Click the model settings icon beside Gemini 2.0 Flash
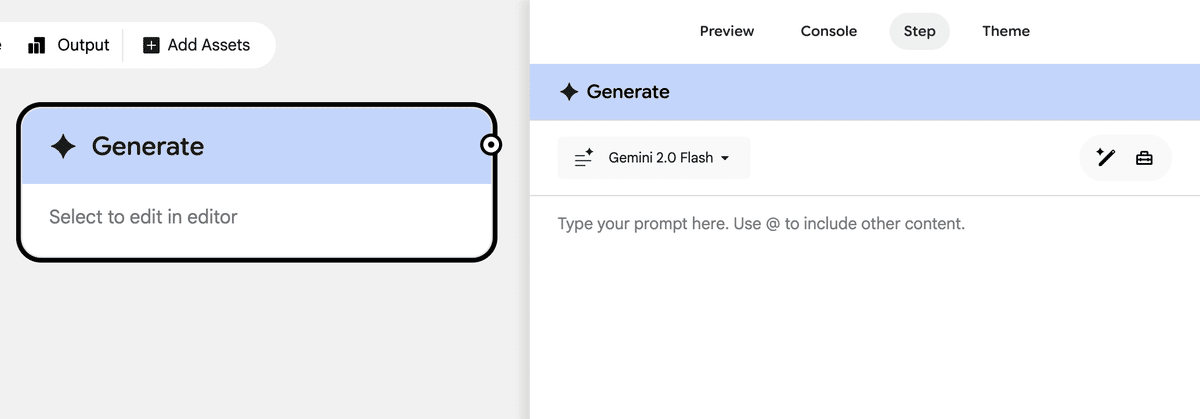Viewport: 1200px width, 419px height. (x=584, y=158)
